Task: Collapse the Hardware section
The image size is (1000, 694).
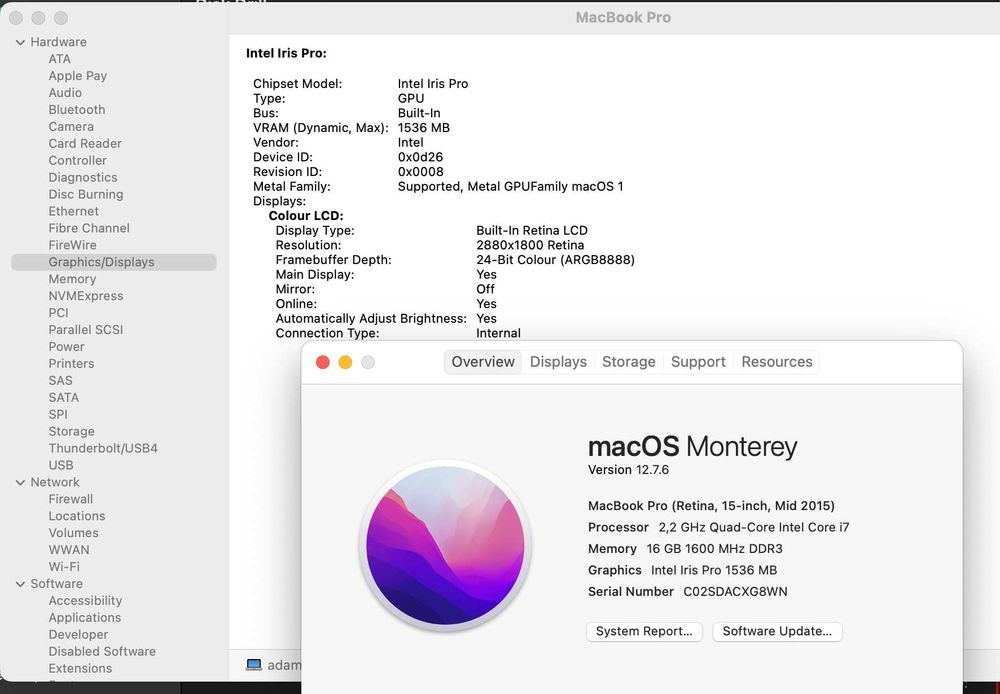Action: 20,42
